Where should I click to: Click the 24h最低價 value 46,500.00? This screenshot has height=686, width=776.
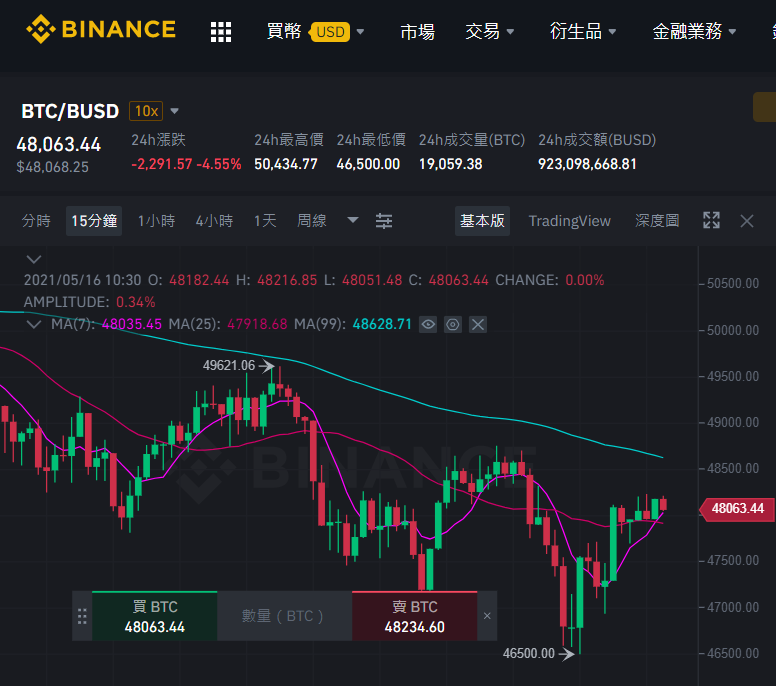[368, 164]
